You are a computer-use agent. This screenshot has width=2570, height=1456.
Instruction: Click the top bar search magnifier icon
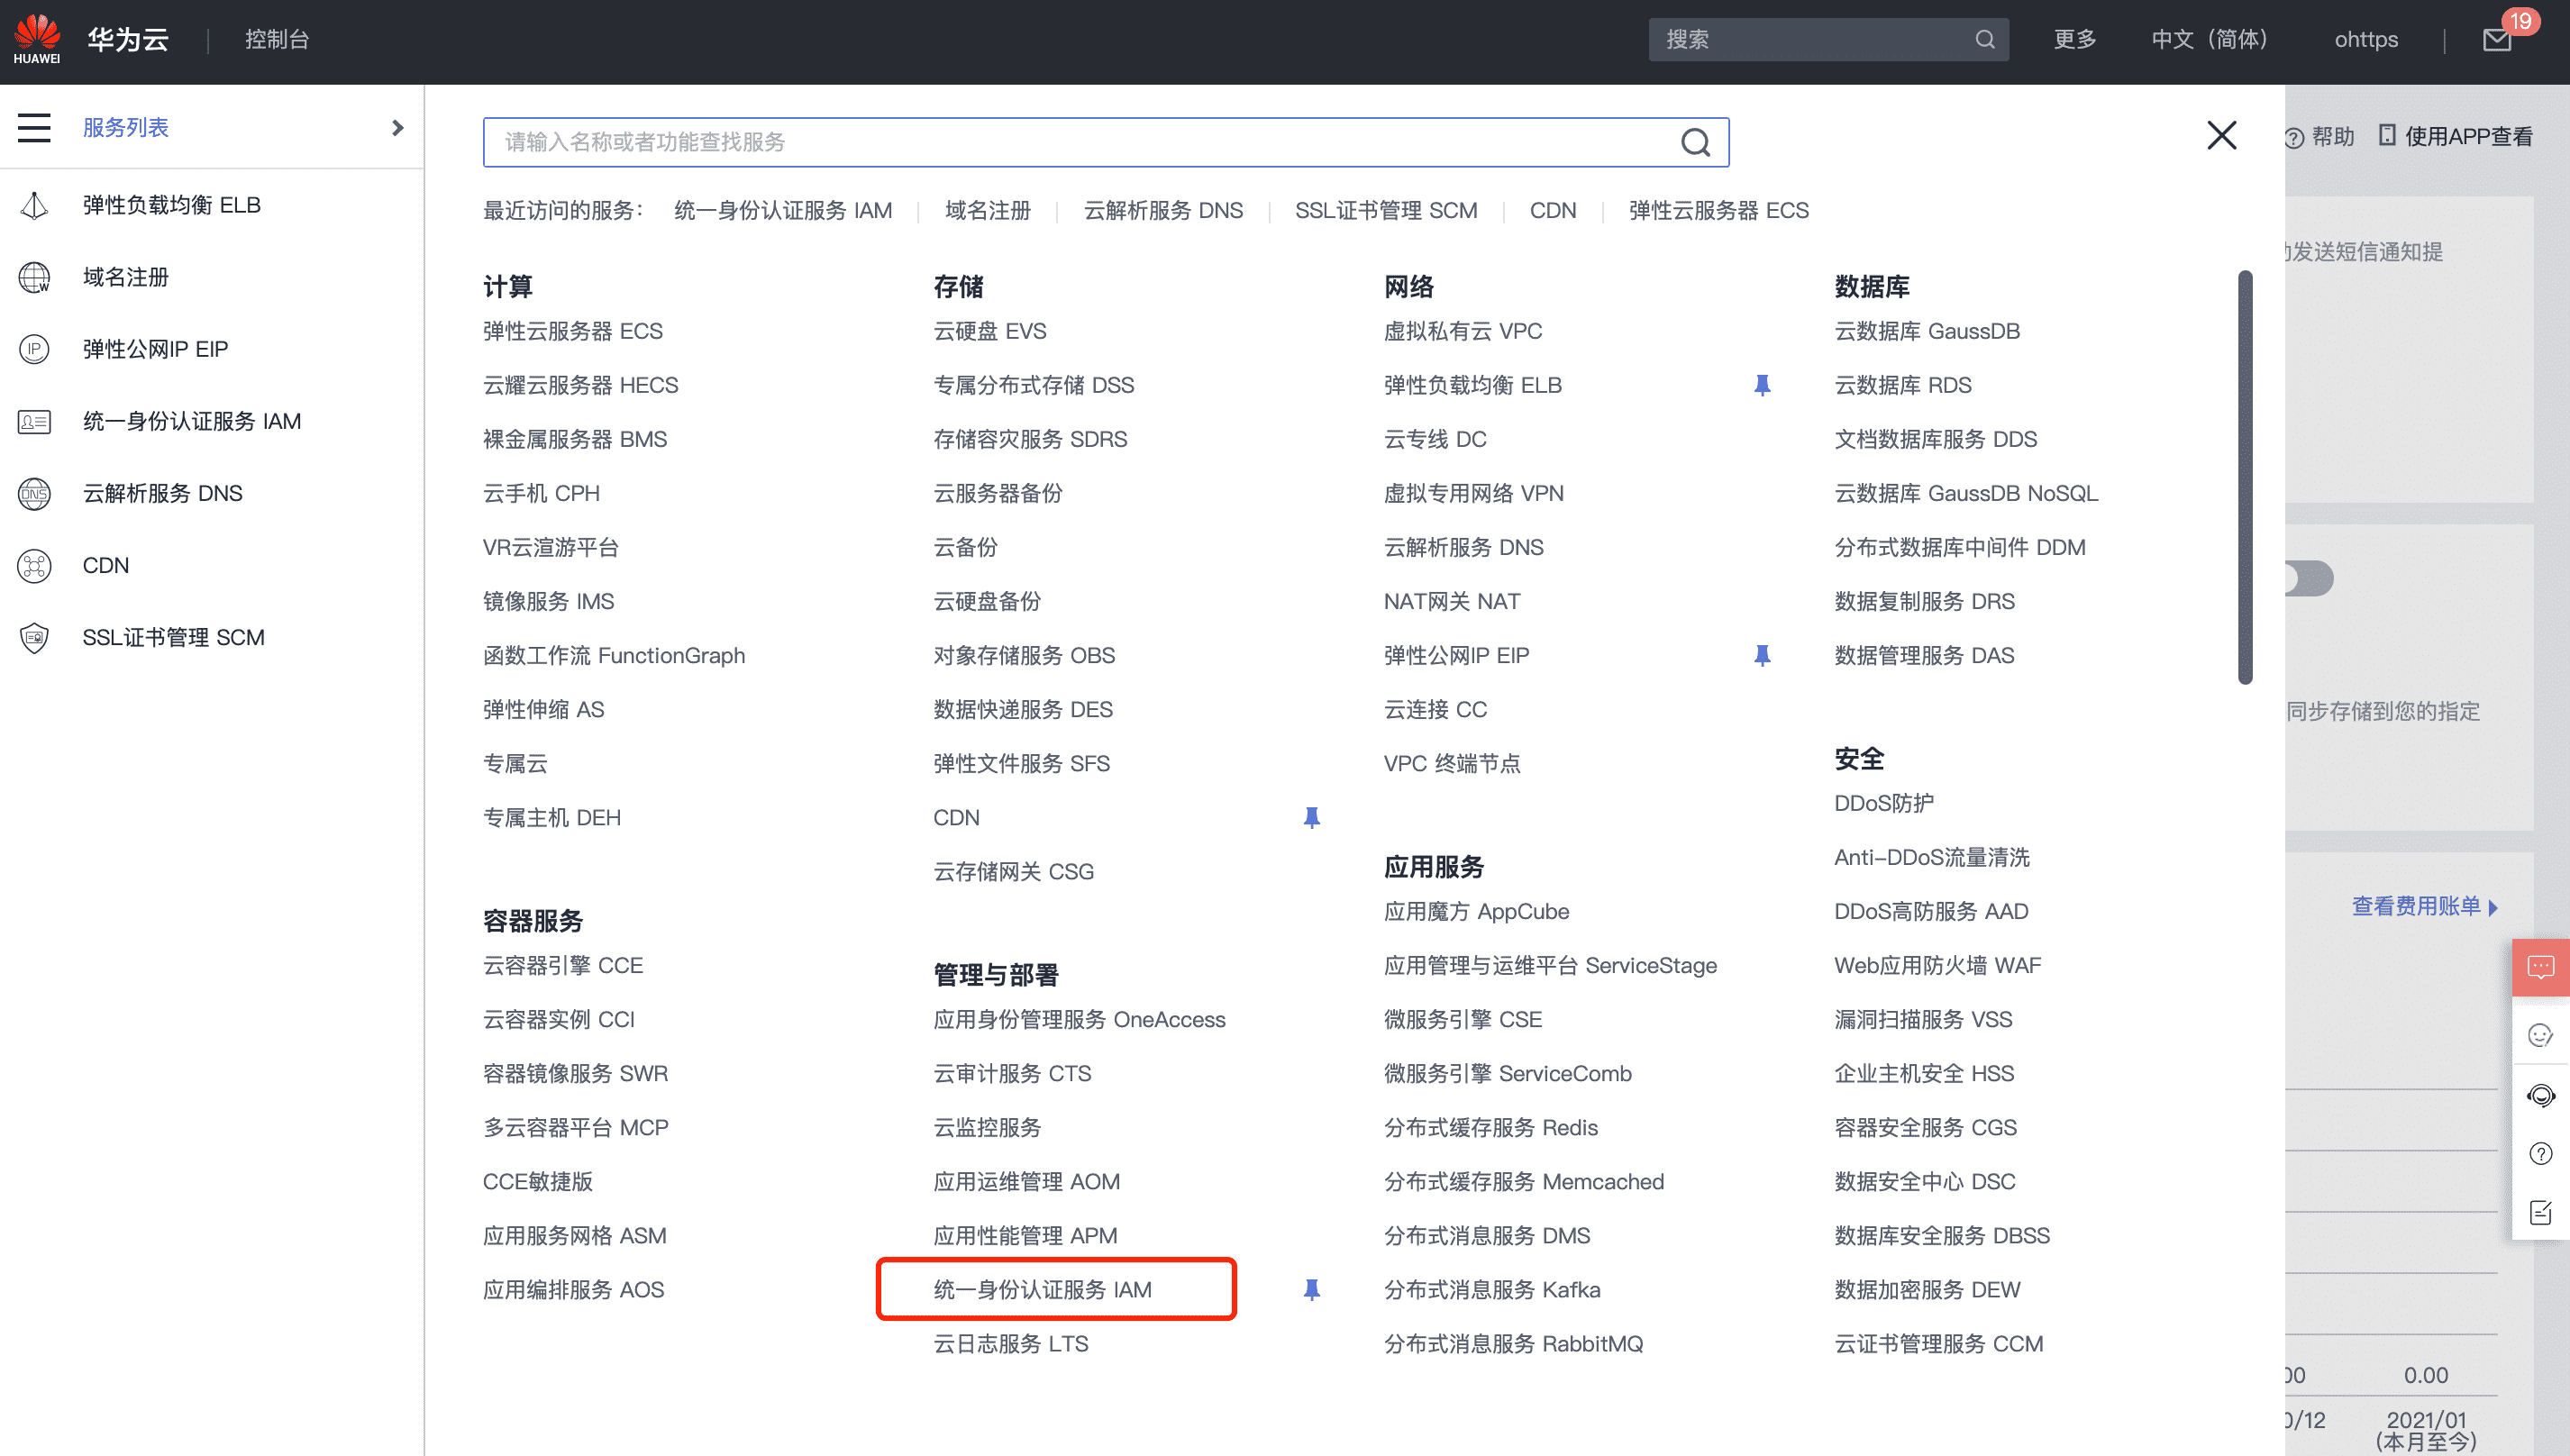pos(1985,39)
